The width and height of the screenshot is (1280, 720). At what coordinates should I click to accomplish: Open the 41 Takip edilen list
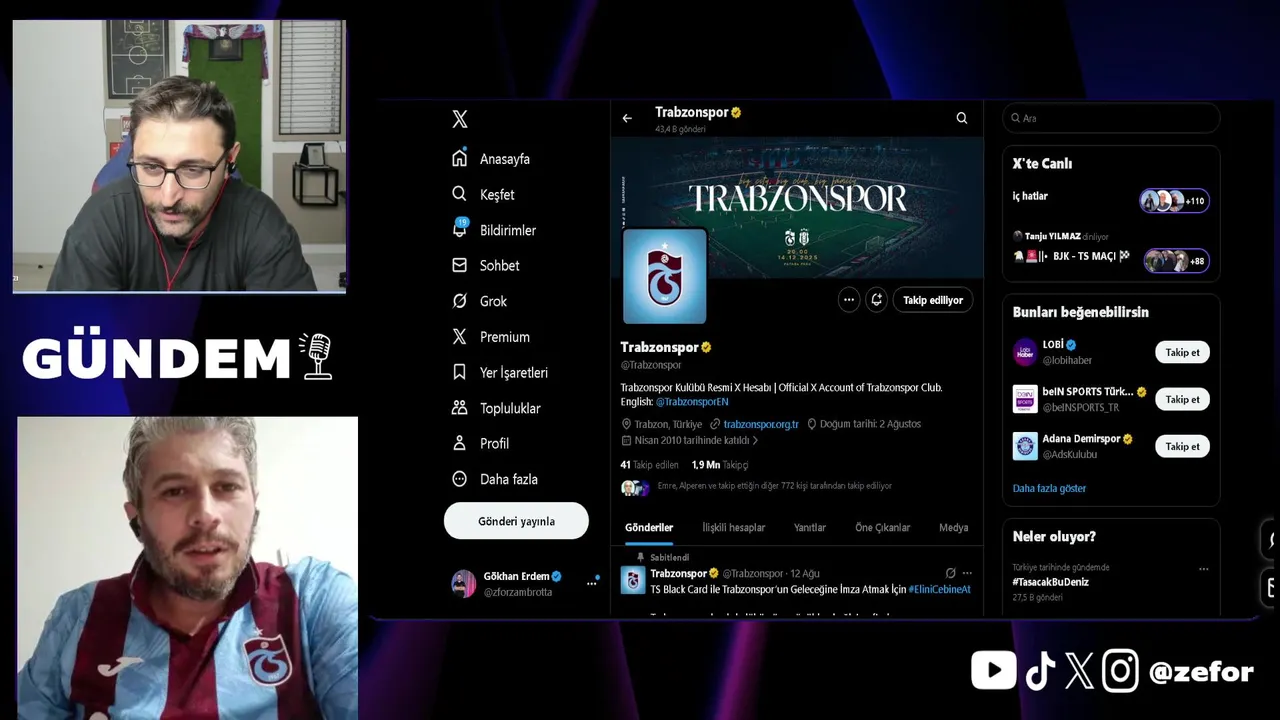click(x=650, y=465)
